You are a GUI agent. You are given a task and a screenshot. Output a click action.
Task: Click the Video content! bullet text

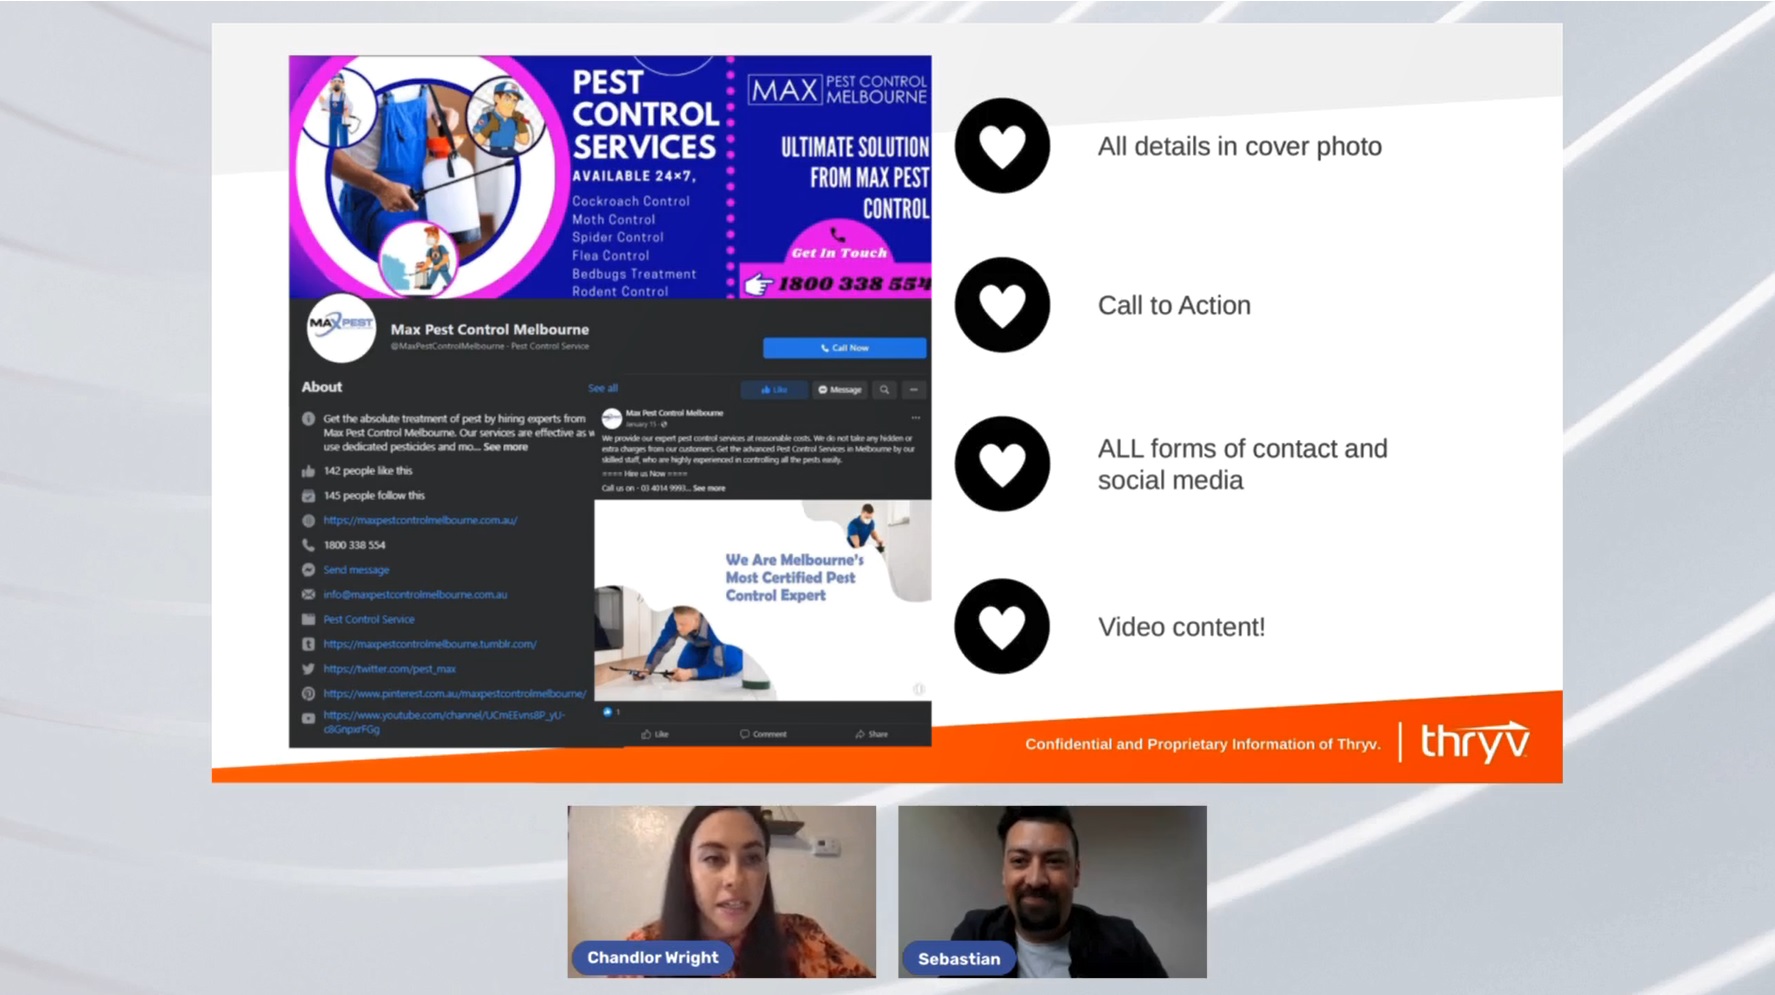(1181, 627)
